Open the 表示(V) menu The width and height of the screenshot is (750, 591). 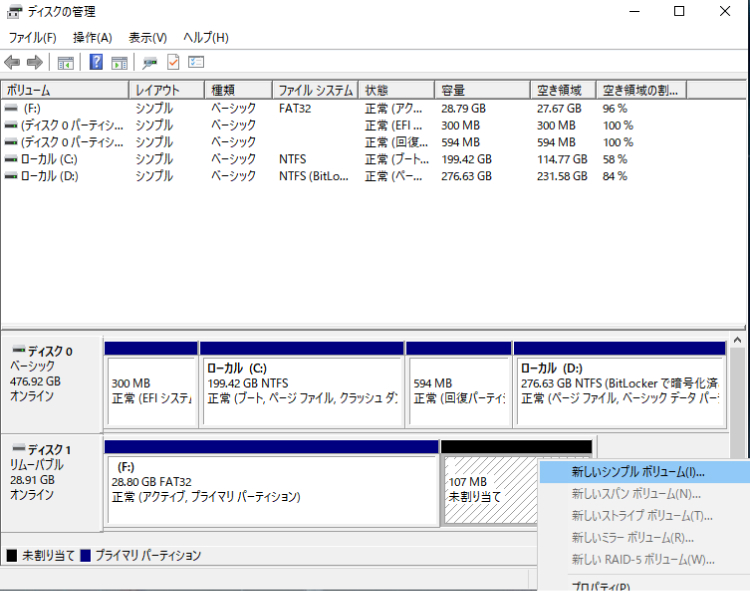click(147, 38)
